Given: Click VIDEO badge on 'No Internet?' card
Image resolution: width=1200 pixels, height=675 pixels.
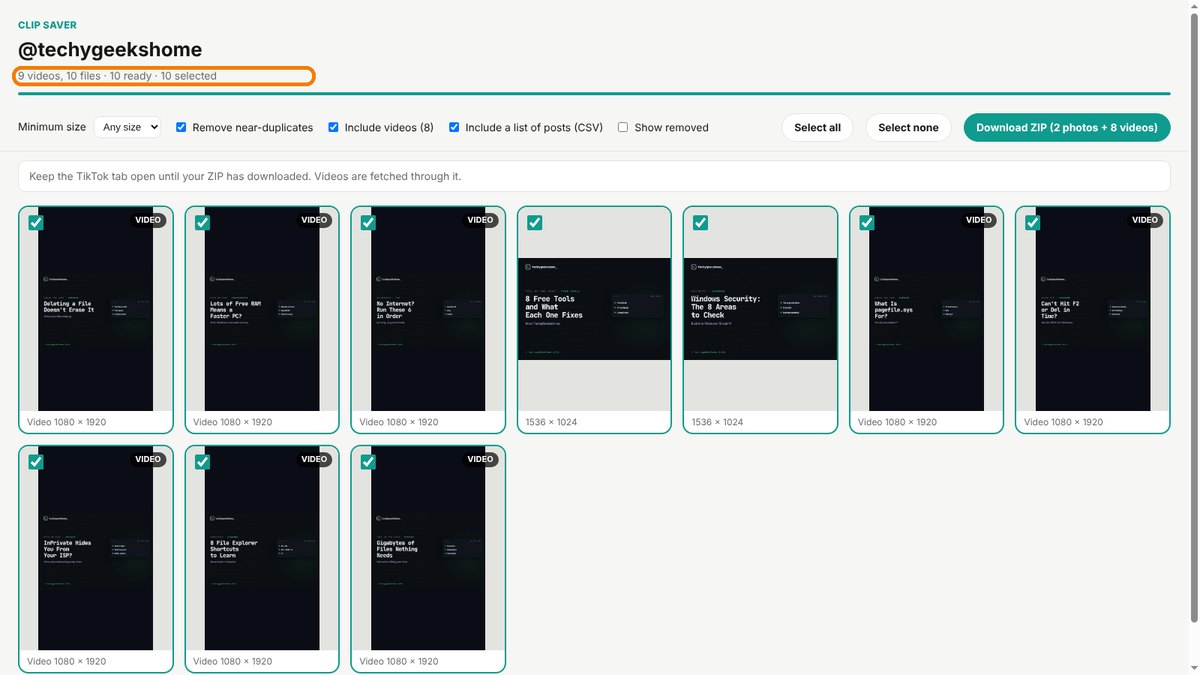Looking at the screenshot, I should coord(481,220).
